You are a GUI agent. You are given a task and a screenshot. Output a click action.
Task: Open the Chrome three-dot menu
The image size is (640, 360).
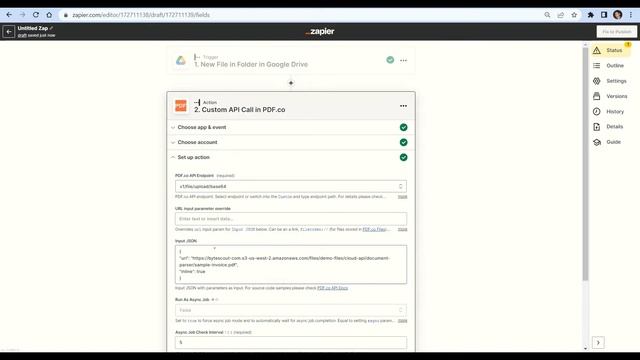point(631,15)
